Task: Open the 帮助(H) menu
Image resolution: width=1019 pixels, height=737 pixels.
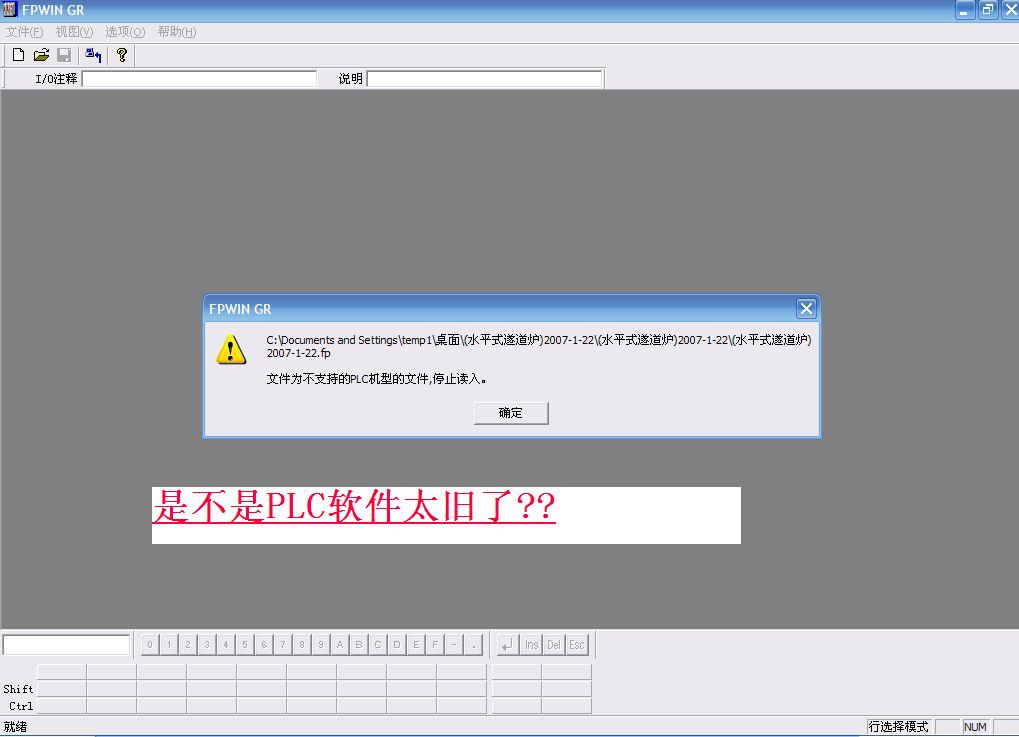Action: click(176, 32)
